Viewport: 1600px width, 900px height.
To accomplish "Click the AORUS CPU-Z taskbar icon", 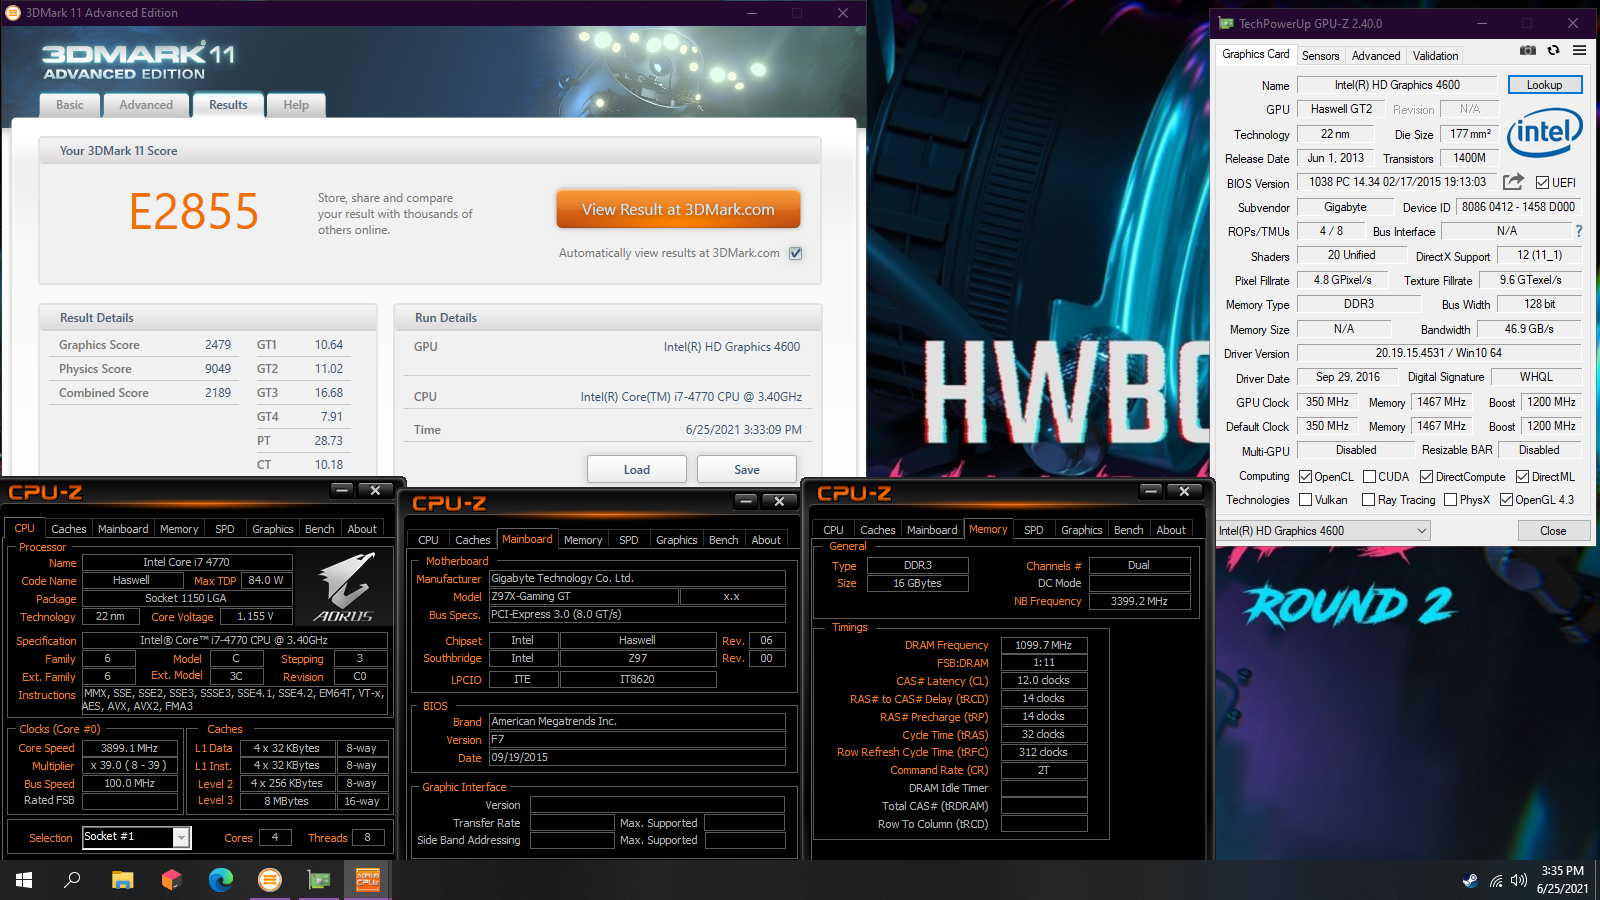I will 368,880.
